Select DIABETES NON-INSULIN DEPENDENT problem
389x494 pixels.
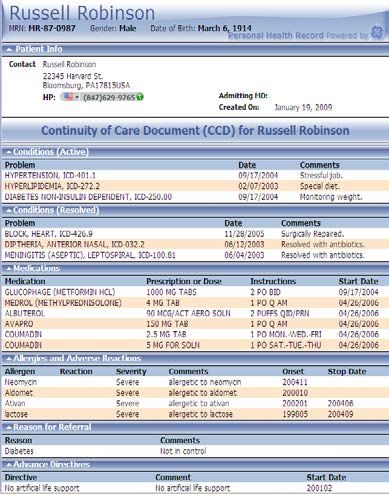click(88, 197)
